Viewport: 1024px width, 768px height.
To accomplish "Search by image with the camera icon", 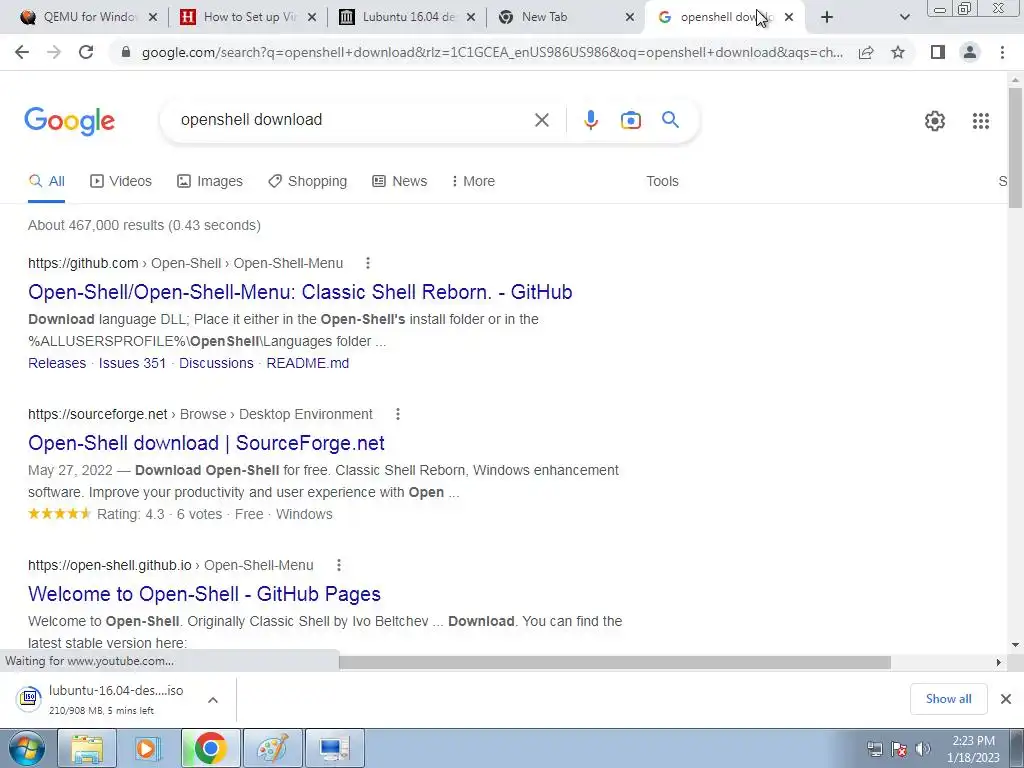I will pos(630,120).
